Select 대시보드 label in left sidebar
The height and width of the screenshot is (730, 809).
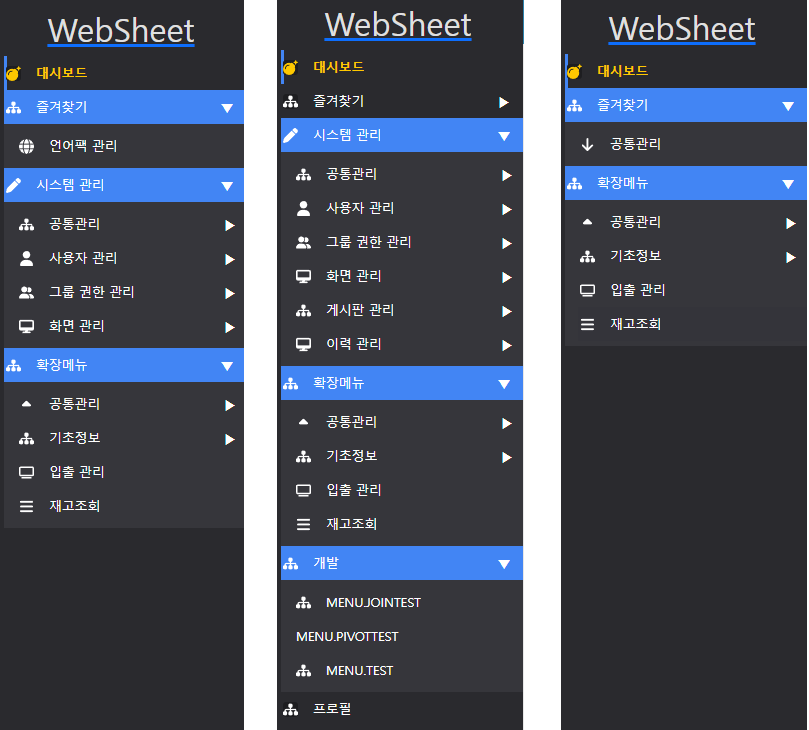click(x=61, y=73)
